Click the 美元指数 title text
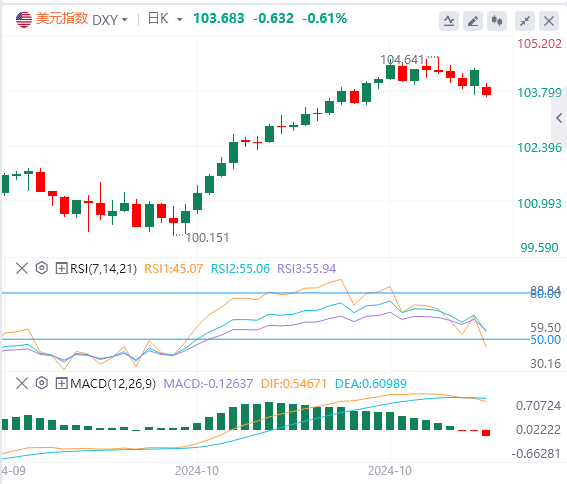 tap(62, 18)
